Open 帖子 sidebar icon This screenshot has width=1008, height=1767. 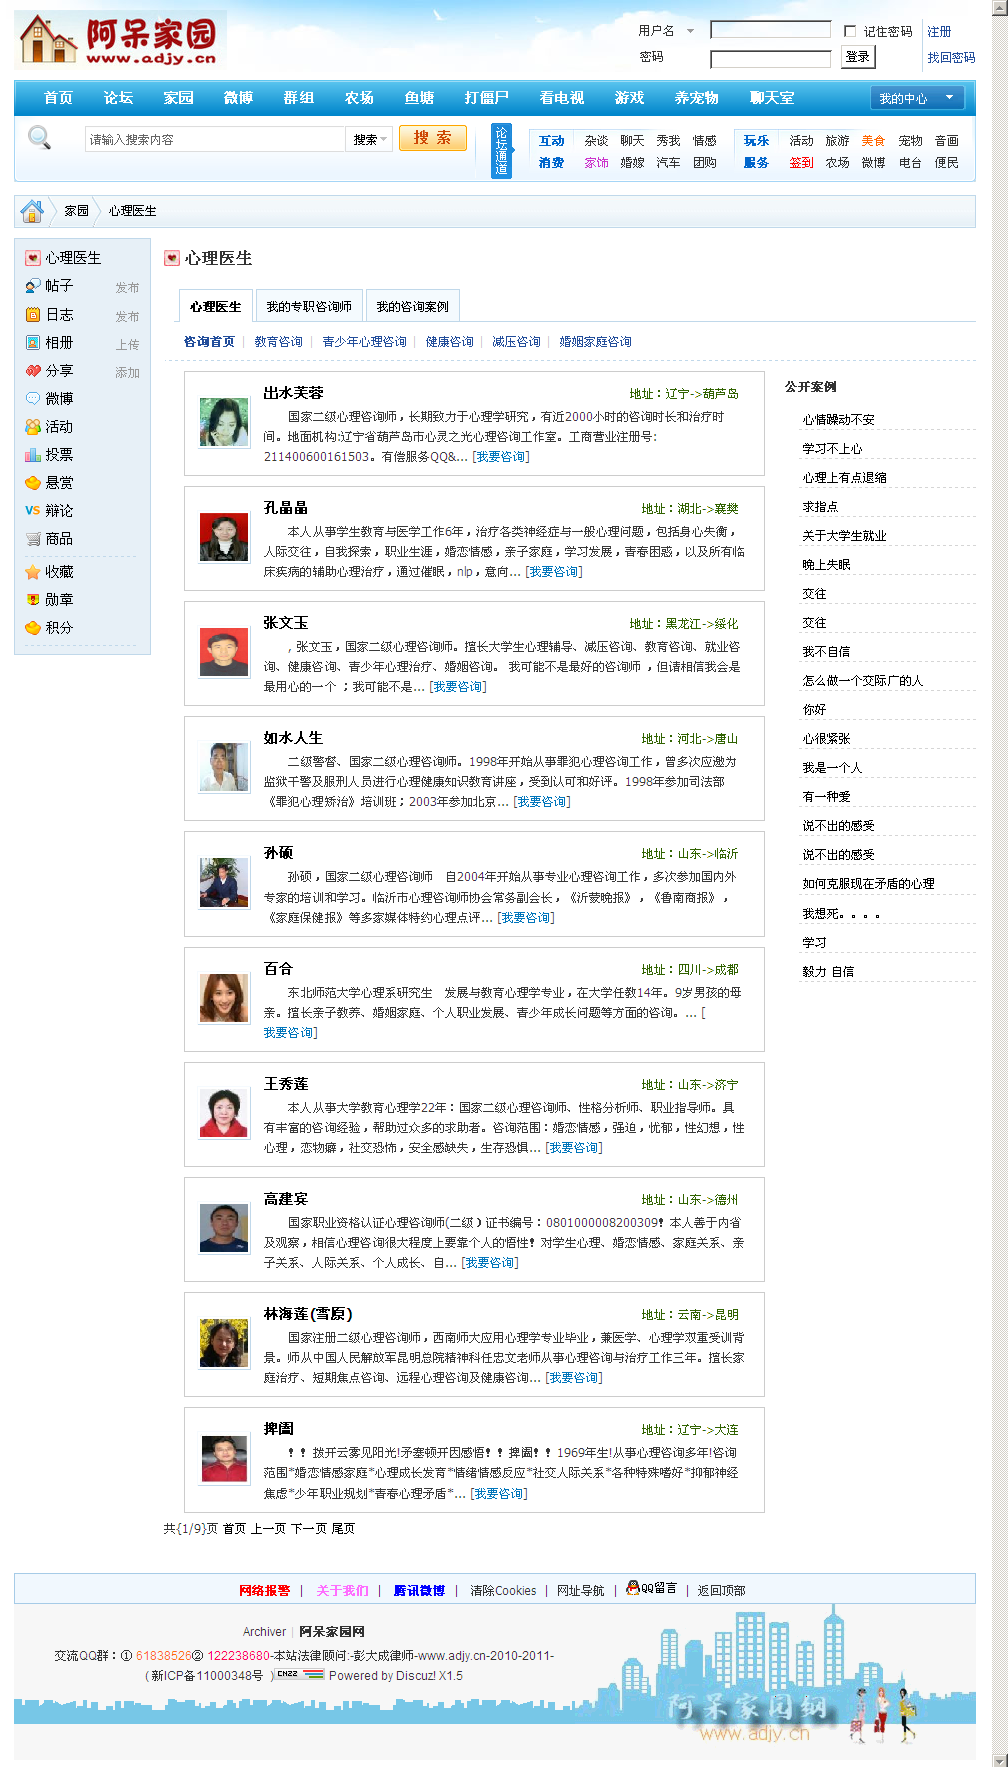(x=33, y=286)
